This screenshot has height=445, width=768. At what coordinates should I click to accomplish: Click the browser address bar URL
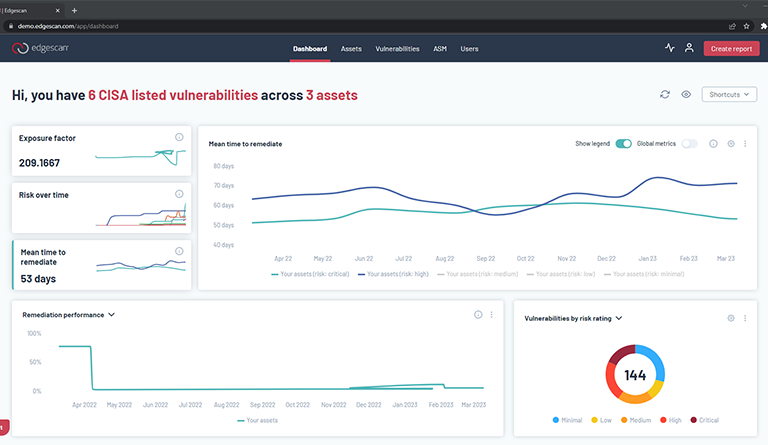(68, 26)
